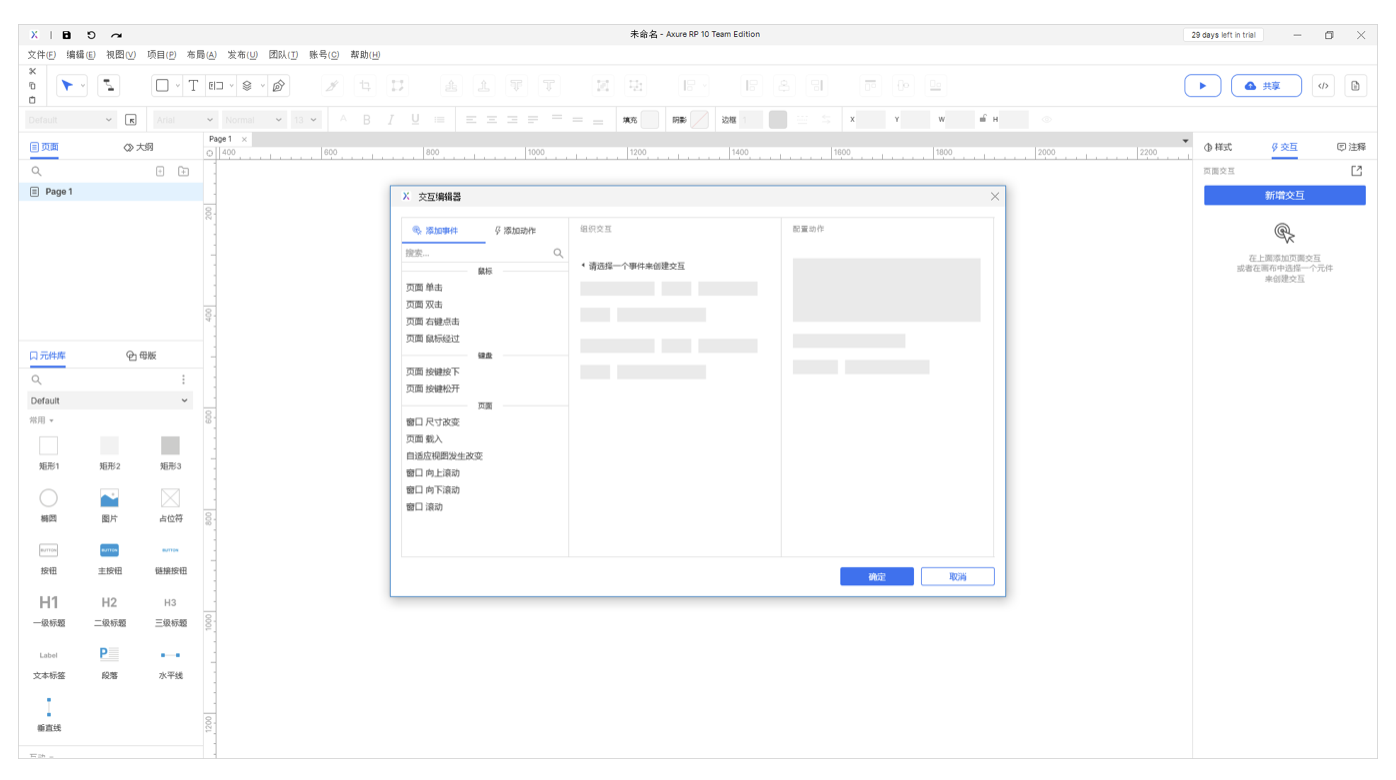Open the Default widget style dropdown in toolbar
Image resolution: width=1396 pixels, height=780 pixels.
tap(71, 120)
